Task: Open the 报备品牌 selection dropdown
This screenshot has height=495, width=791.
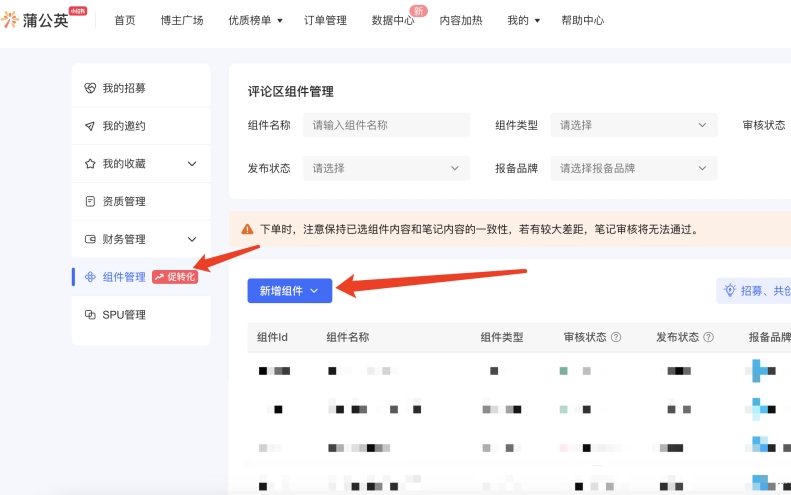Action: pos(633,168)
